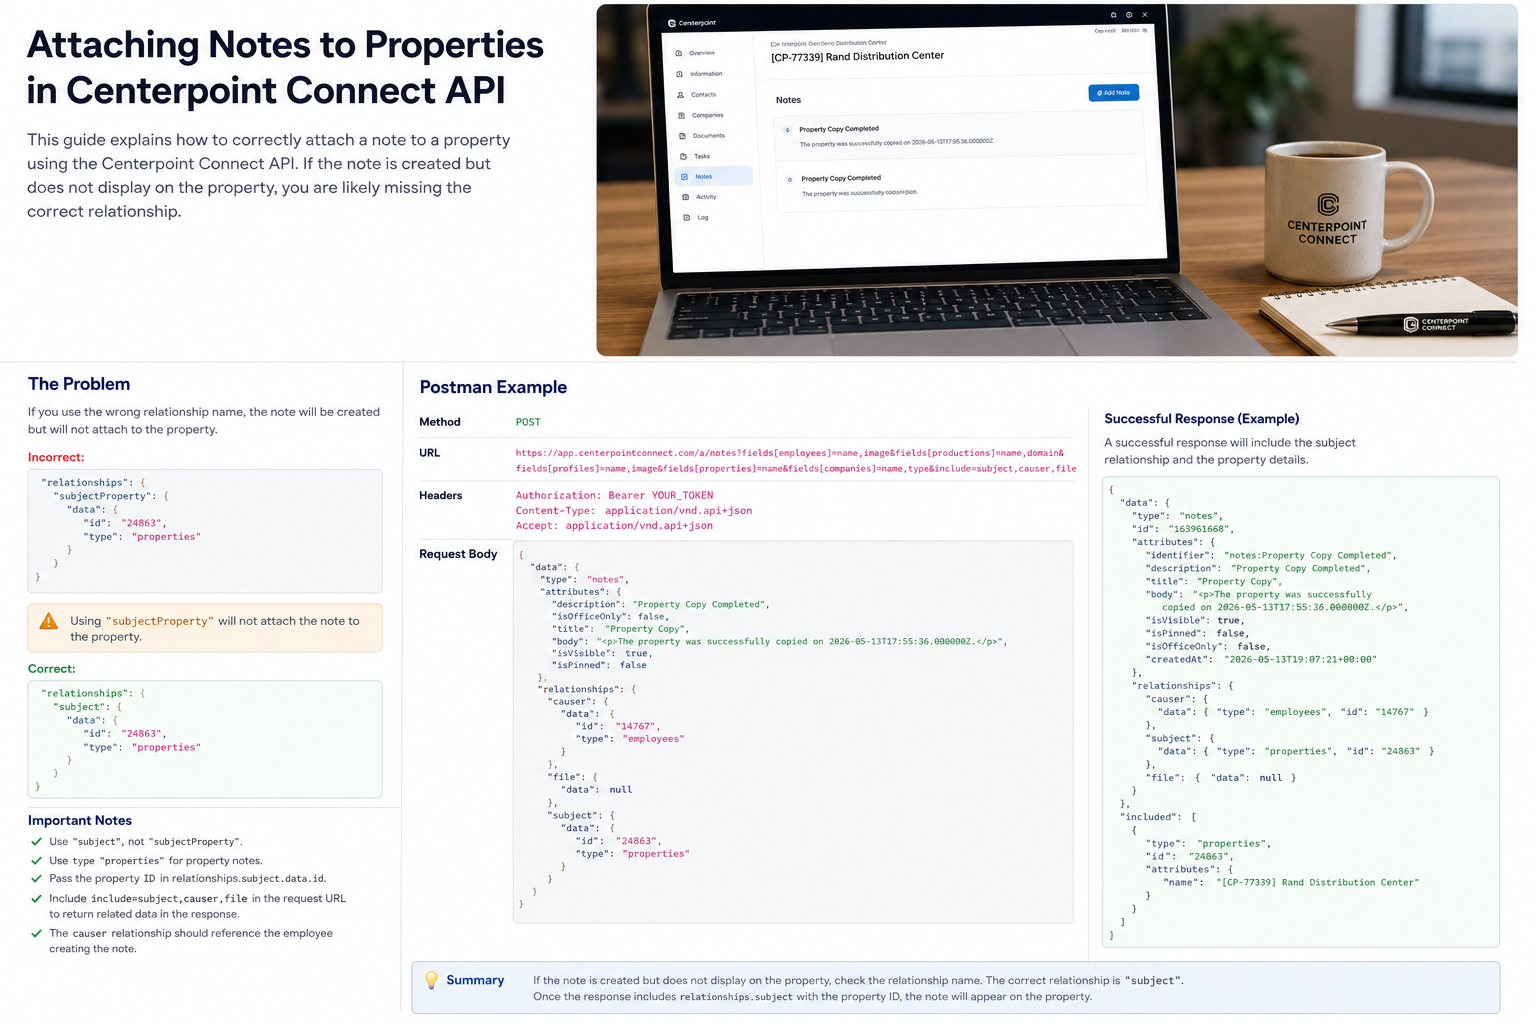Click "type": "employees" in Request Body
Screen dimensions: 1536x1024
coord(632,739)
